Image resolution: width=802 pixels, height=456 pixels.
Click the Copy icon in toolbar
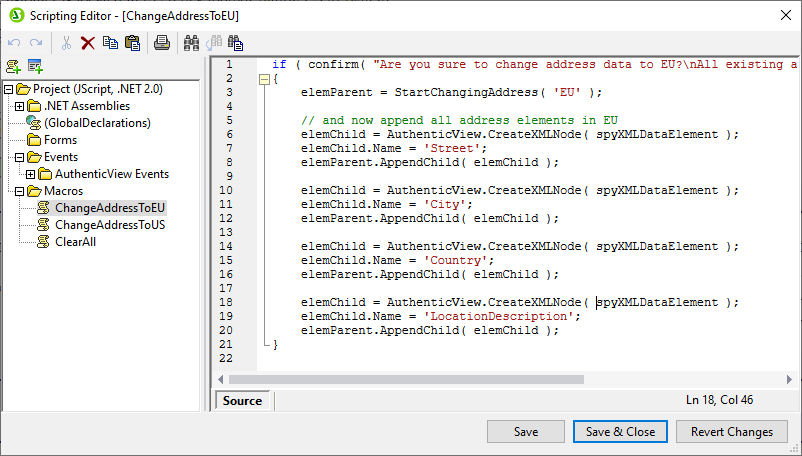point(109,42)
